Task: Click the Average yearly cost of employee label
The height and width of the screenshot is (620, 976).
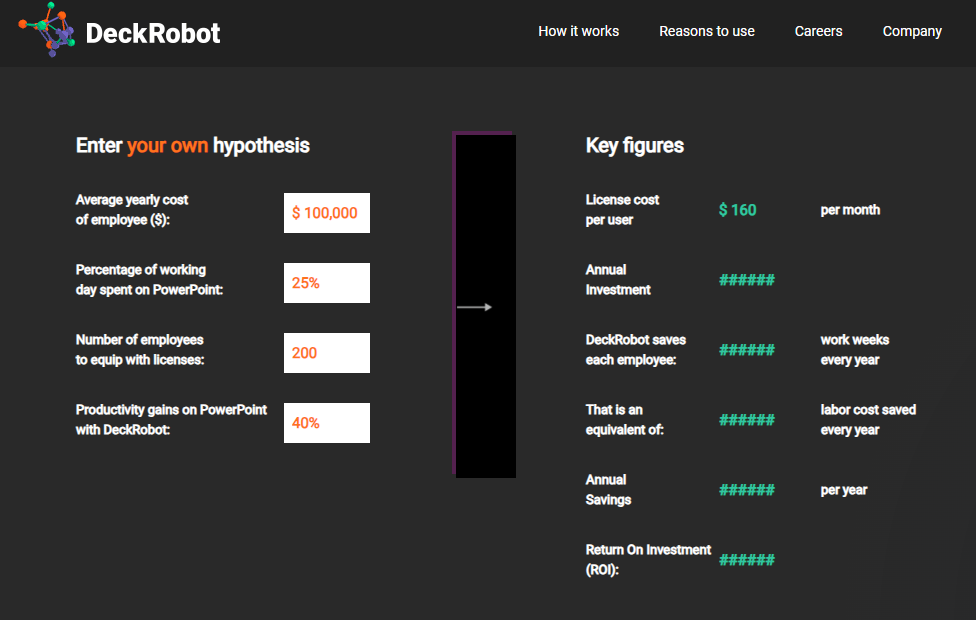Action: (131, 210)
